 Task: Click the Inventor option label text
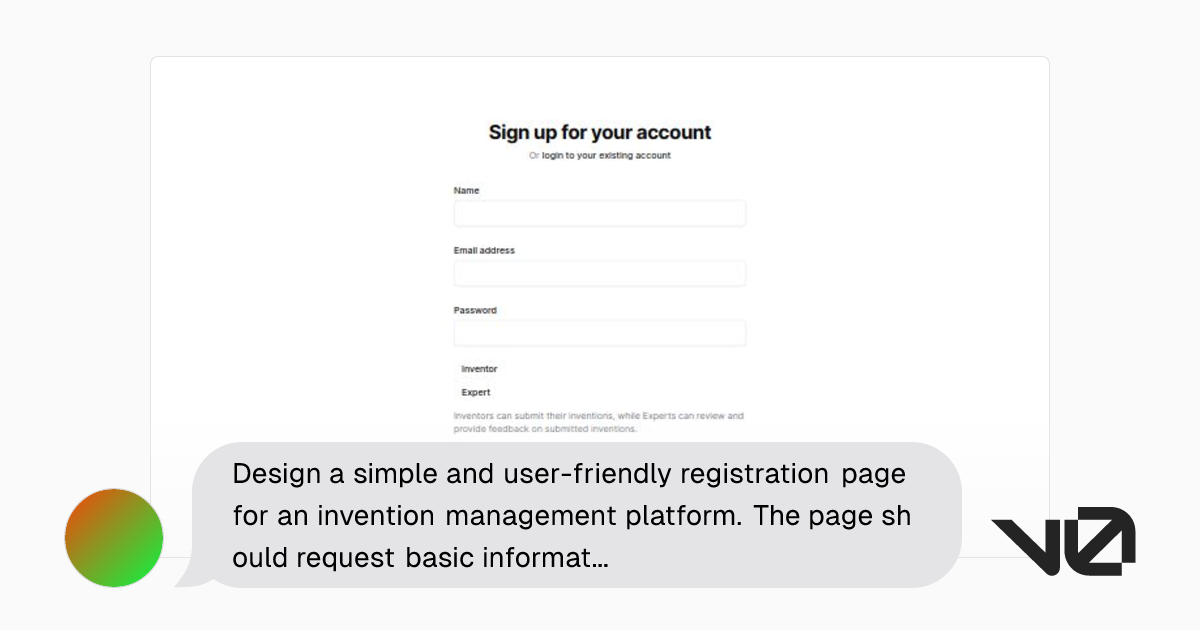pos(478,368)
